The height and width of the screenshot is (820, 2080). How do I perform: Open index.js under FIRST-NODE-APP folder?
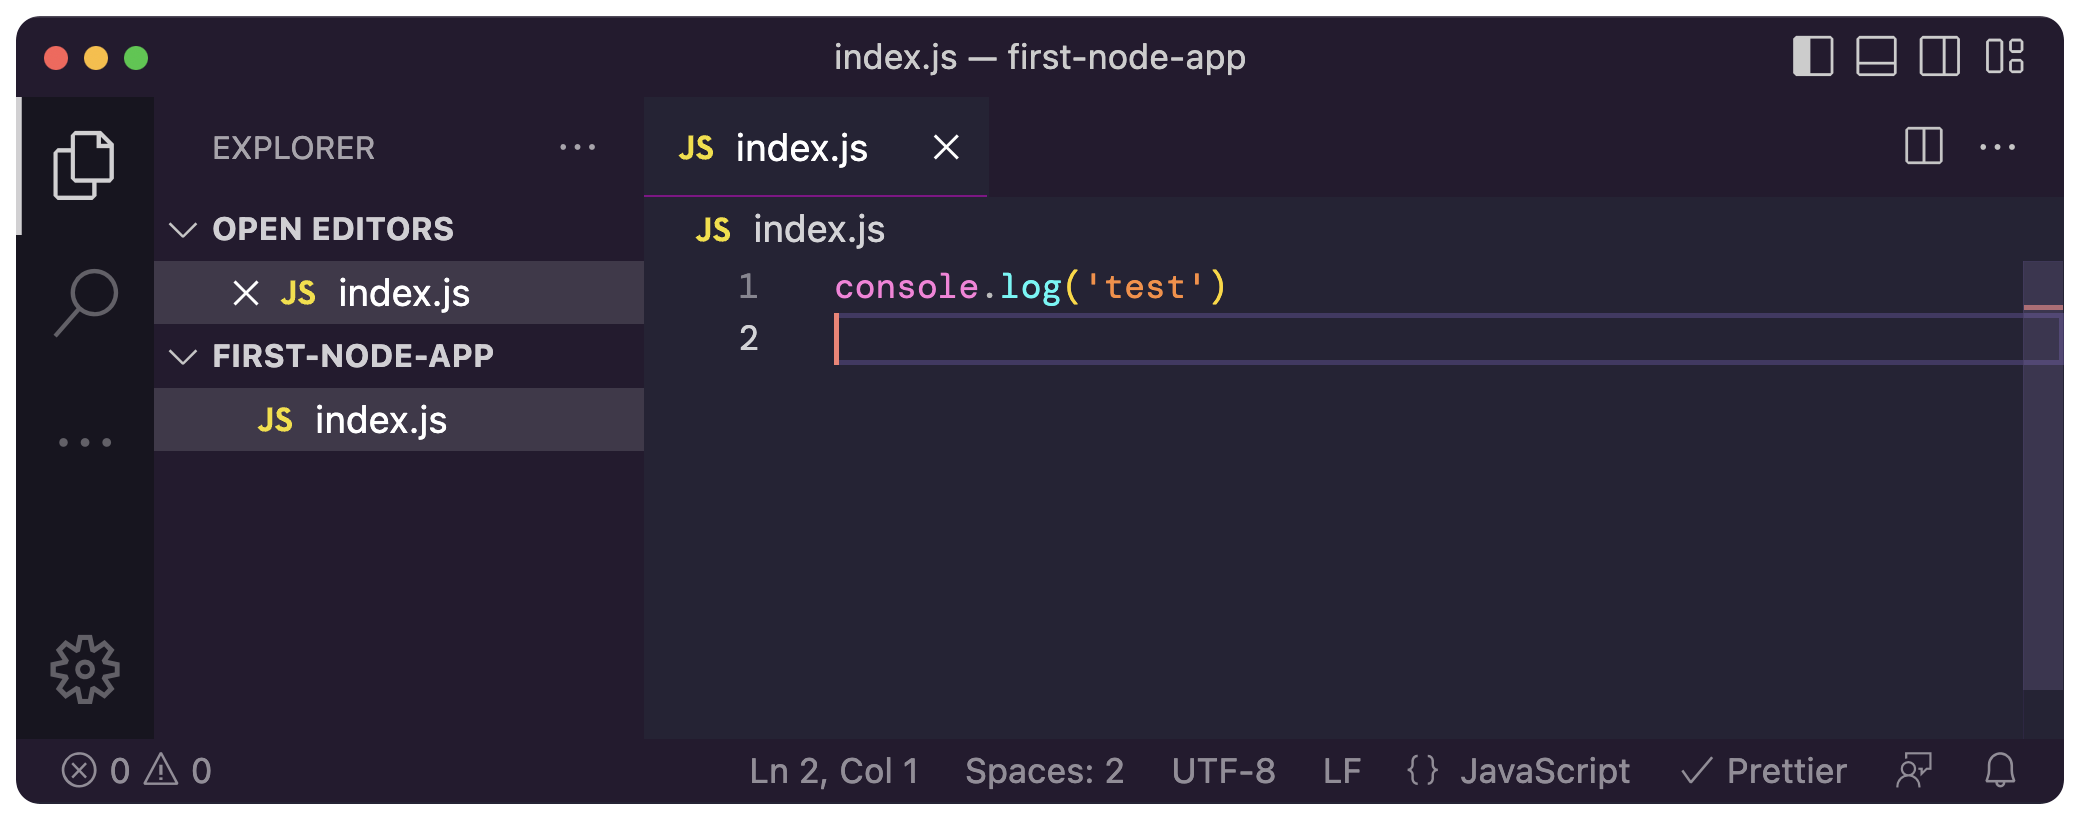click(x=380, y=420)
